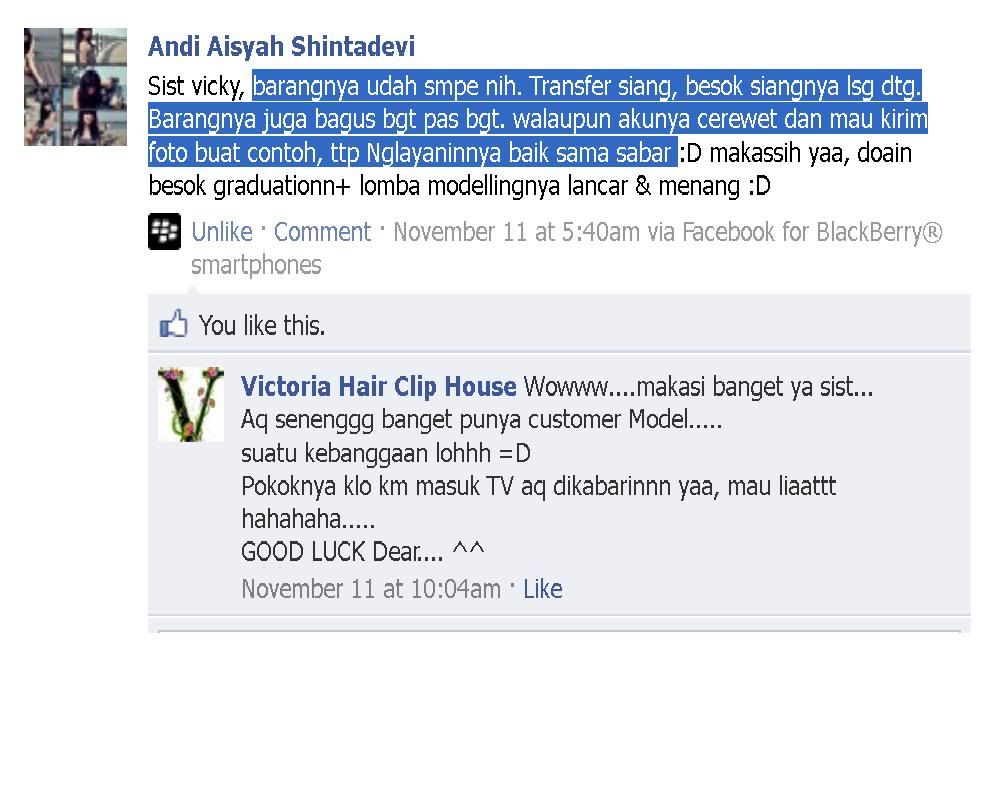Click the thumbs-up like icon
This screenshot has height=800, width=1000.
point(173,324)
